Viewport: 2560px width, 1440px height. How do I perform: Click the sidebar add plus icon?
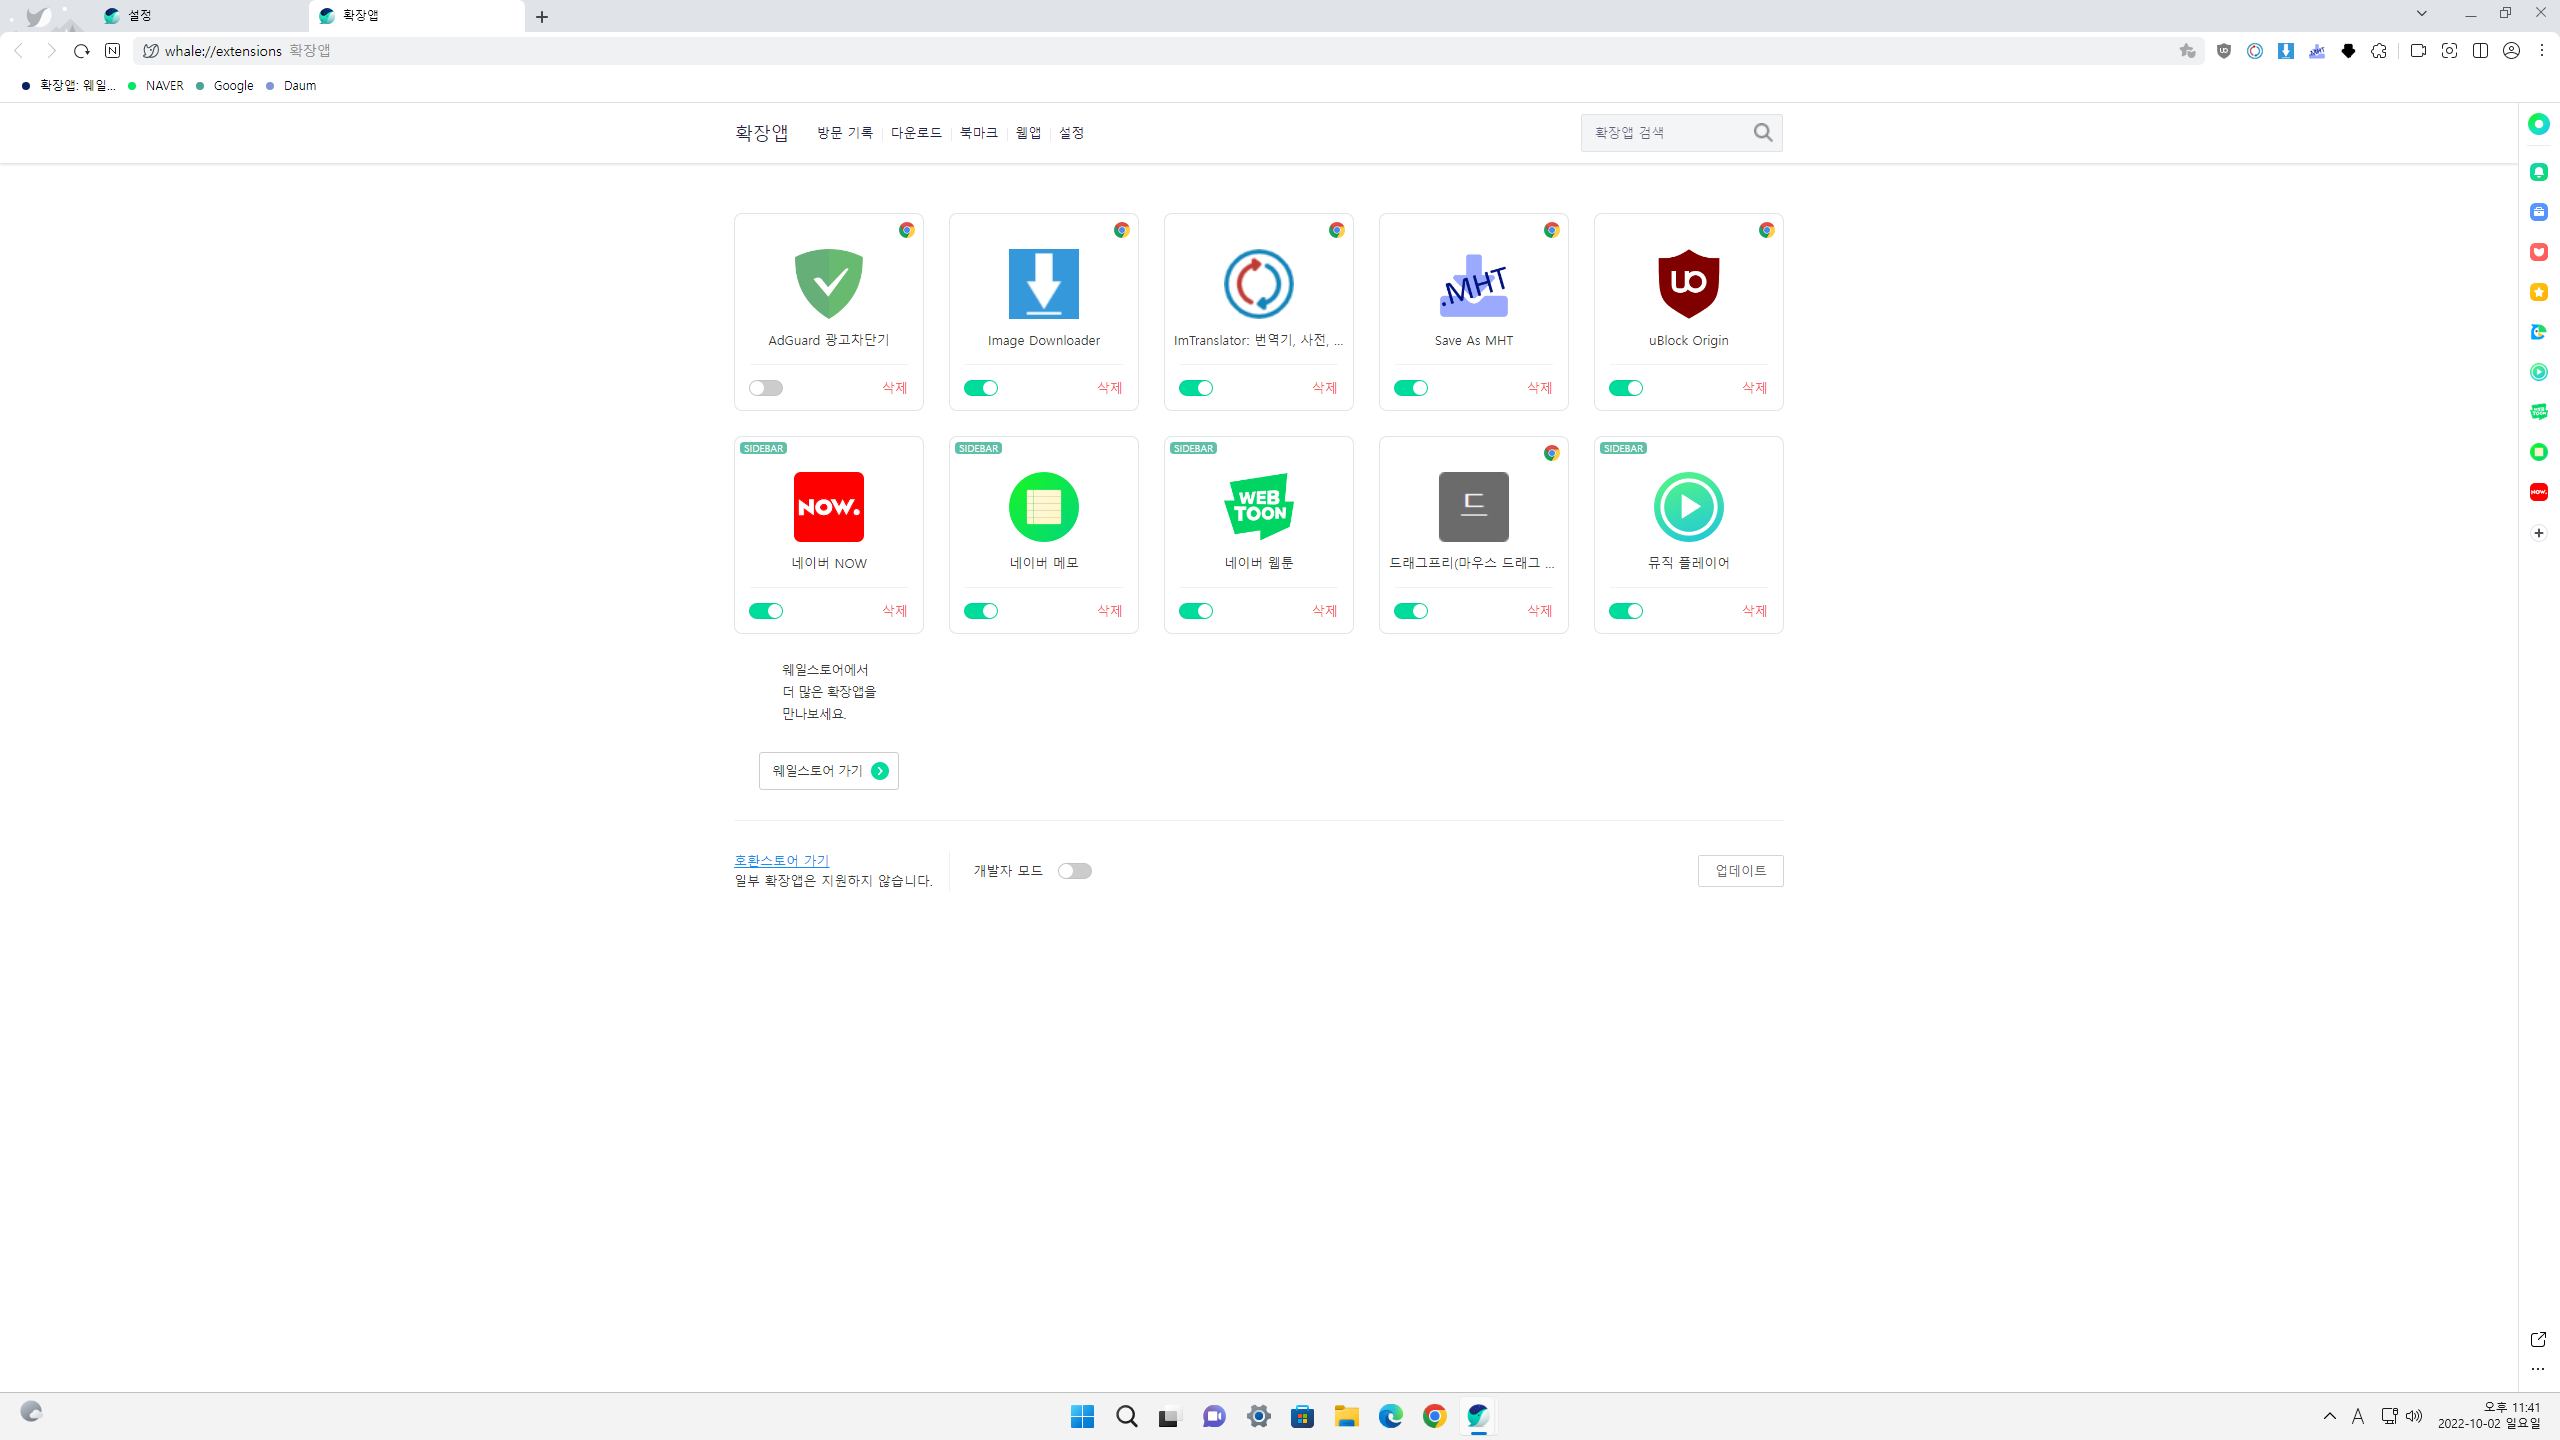coord(2538,533)
